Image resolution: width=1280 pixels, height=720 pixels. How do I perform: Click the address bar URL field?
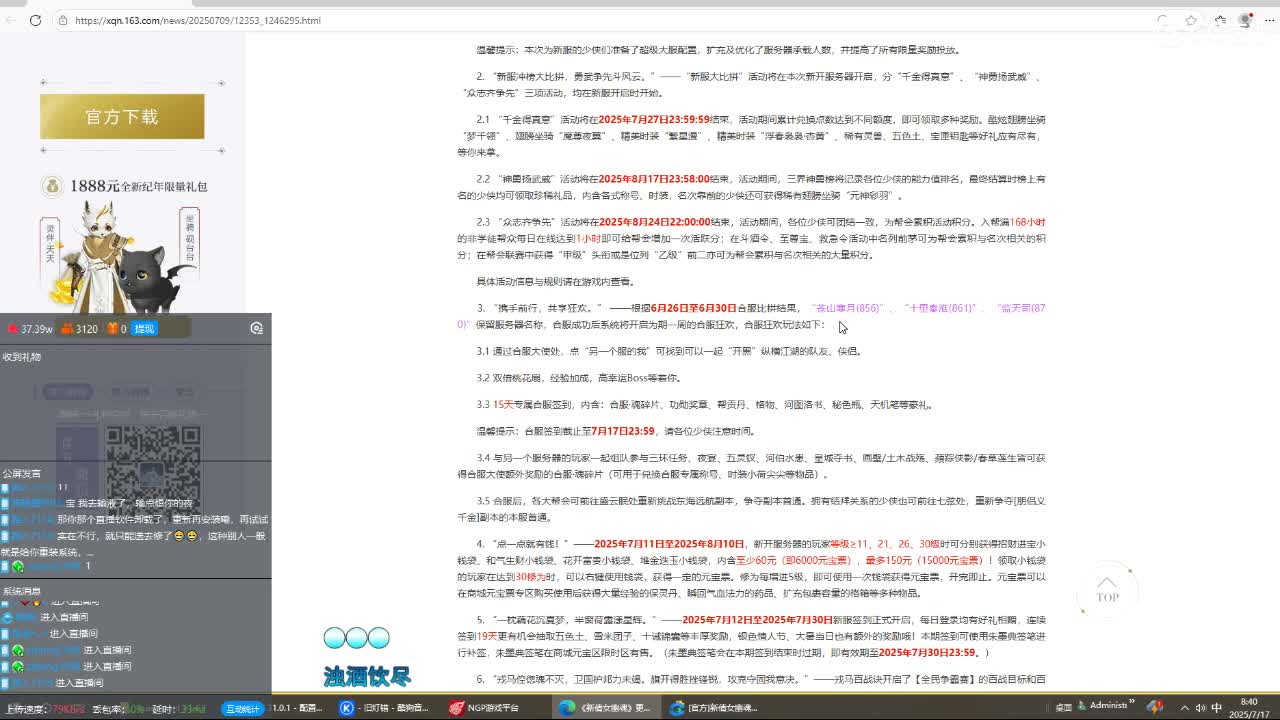(600, 20)
